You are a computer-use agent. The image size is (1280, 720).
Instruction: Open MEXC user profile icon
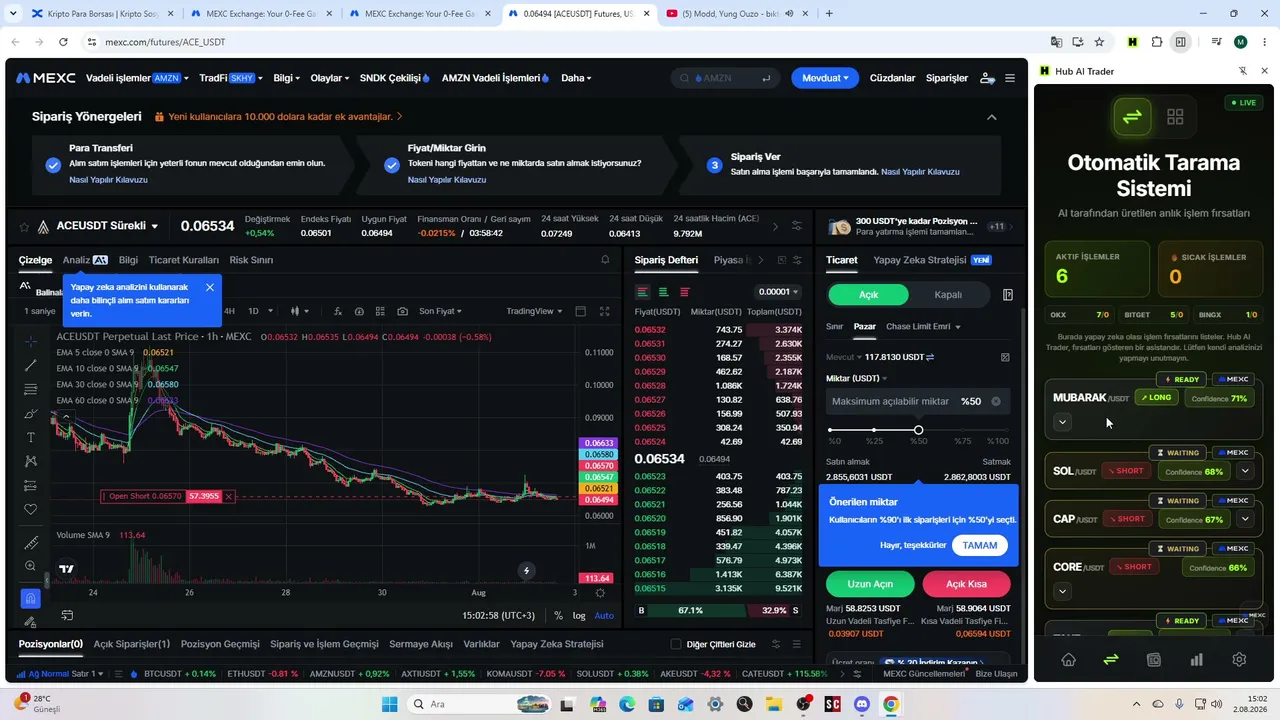tap(987, 78)
